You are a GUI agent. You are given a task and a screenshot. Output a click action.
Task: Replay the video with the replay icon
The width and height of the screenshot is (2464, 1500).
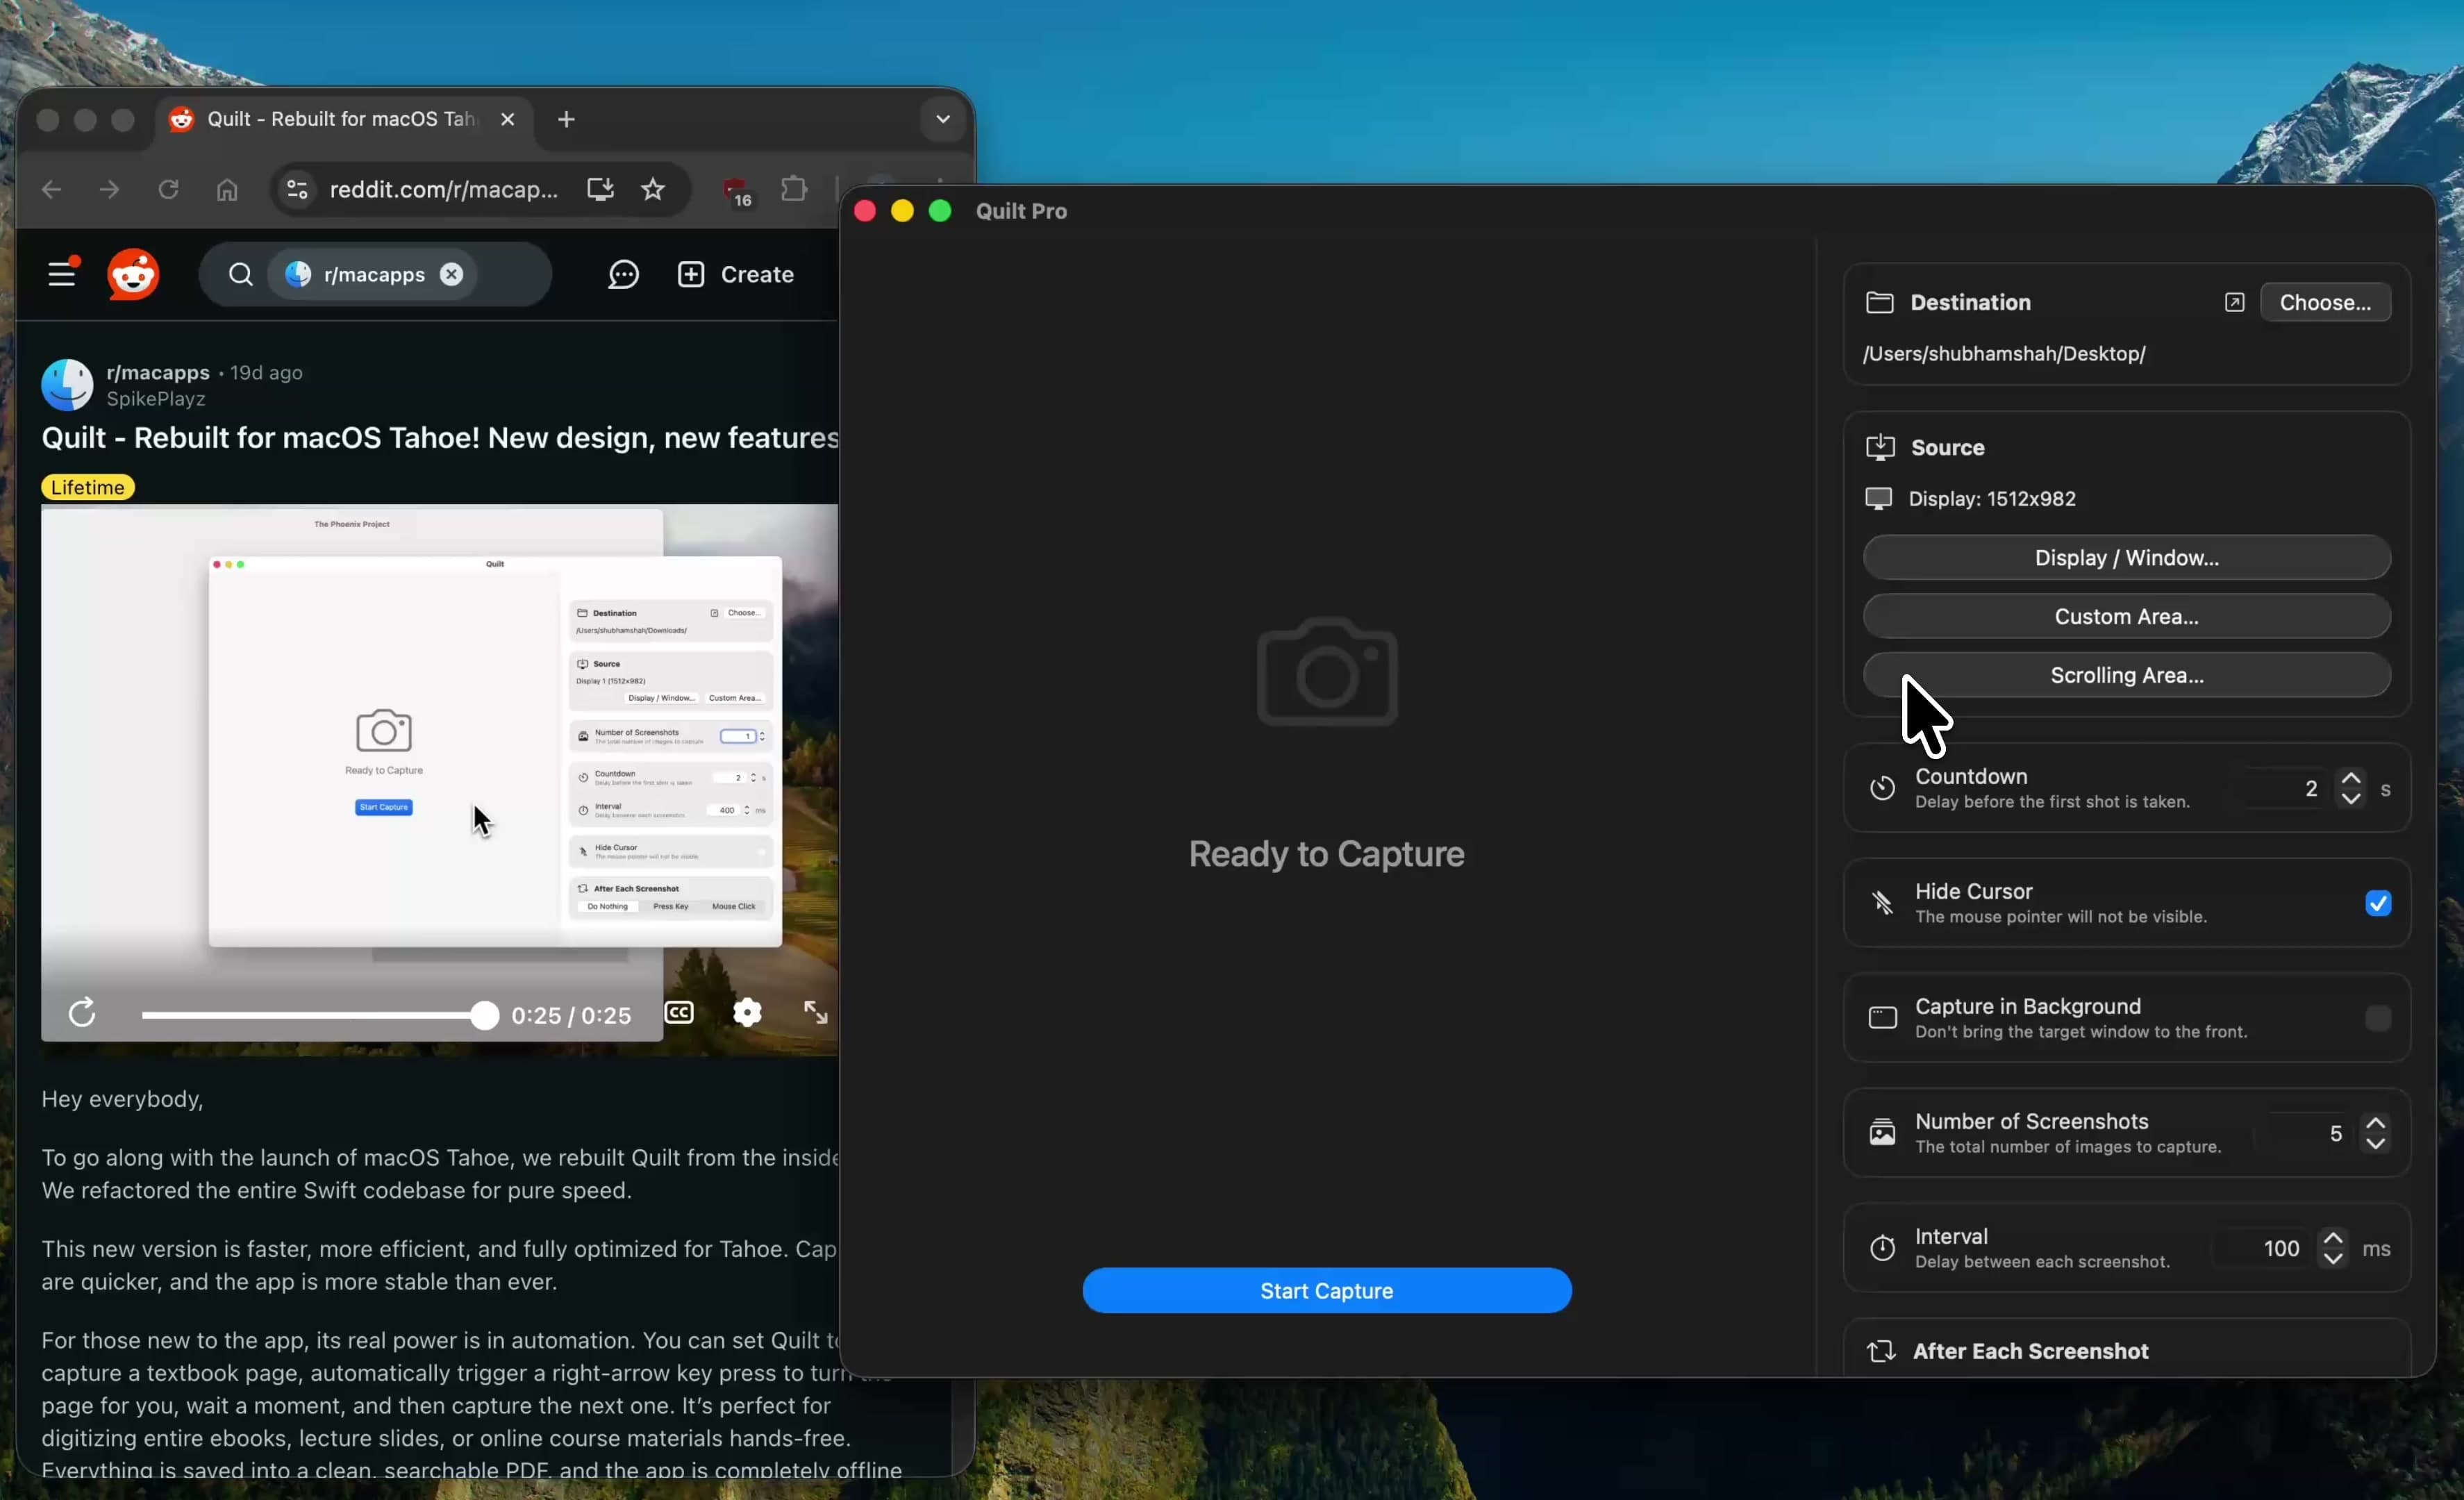(x=82, y=1013)
